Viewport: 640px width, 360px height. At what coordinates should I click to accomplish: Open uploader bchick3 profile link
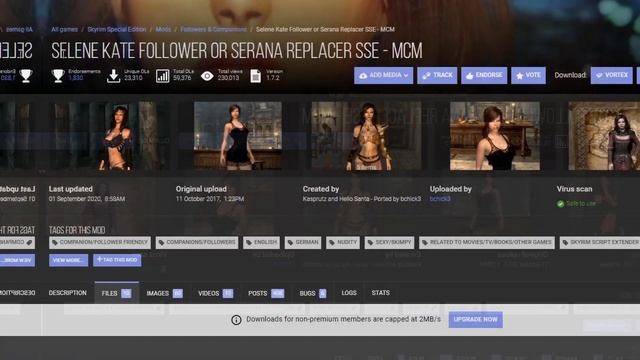coord(440,199)
